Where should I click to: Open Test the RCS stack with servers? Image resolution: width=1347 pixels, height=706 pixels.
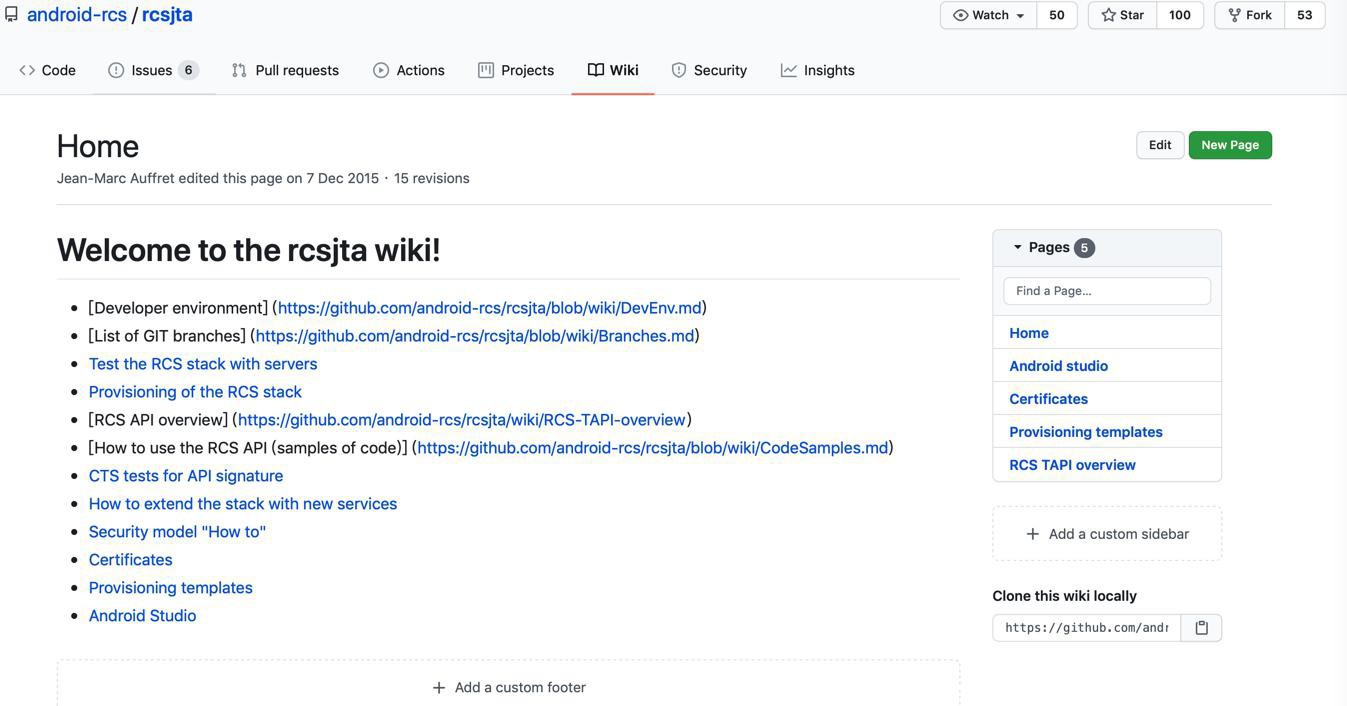(203, 364)
